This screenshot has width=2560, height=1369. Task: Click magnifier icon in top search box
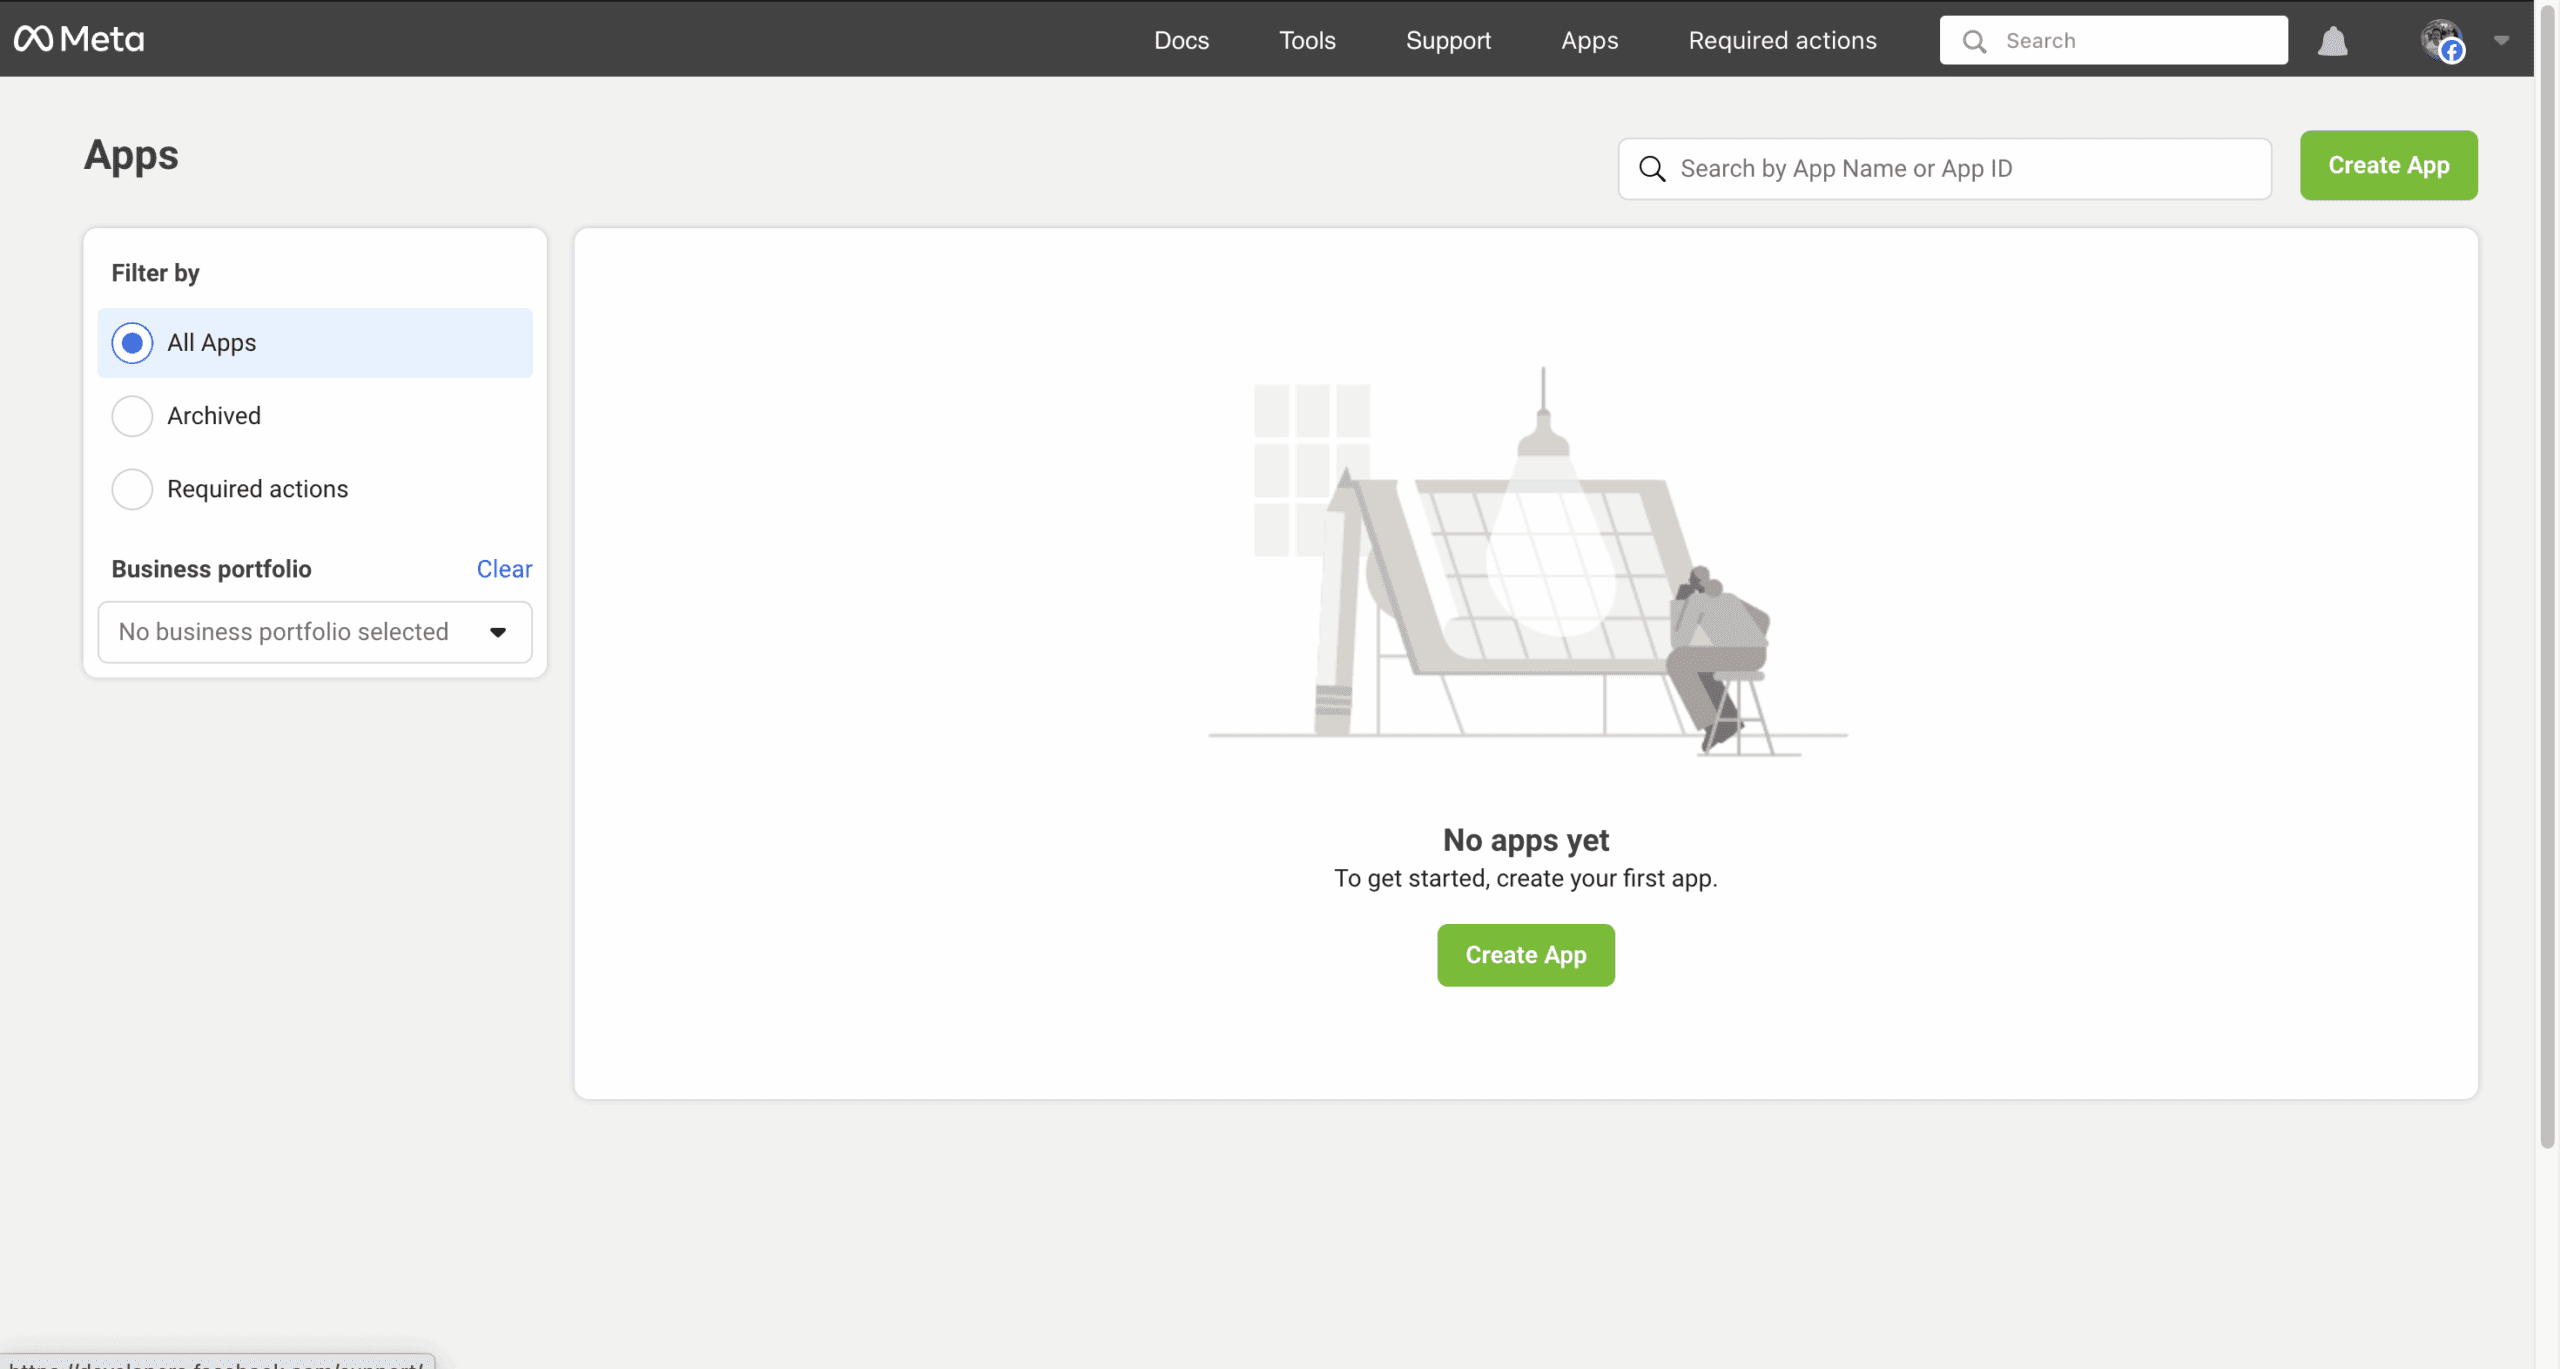click(1974, 41)
